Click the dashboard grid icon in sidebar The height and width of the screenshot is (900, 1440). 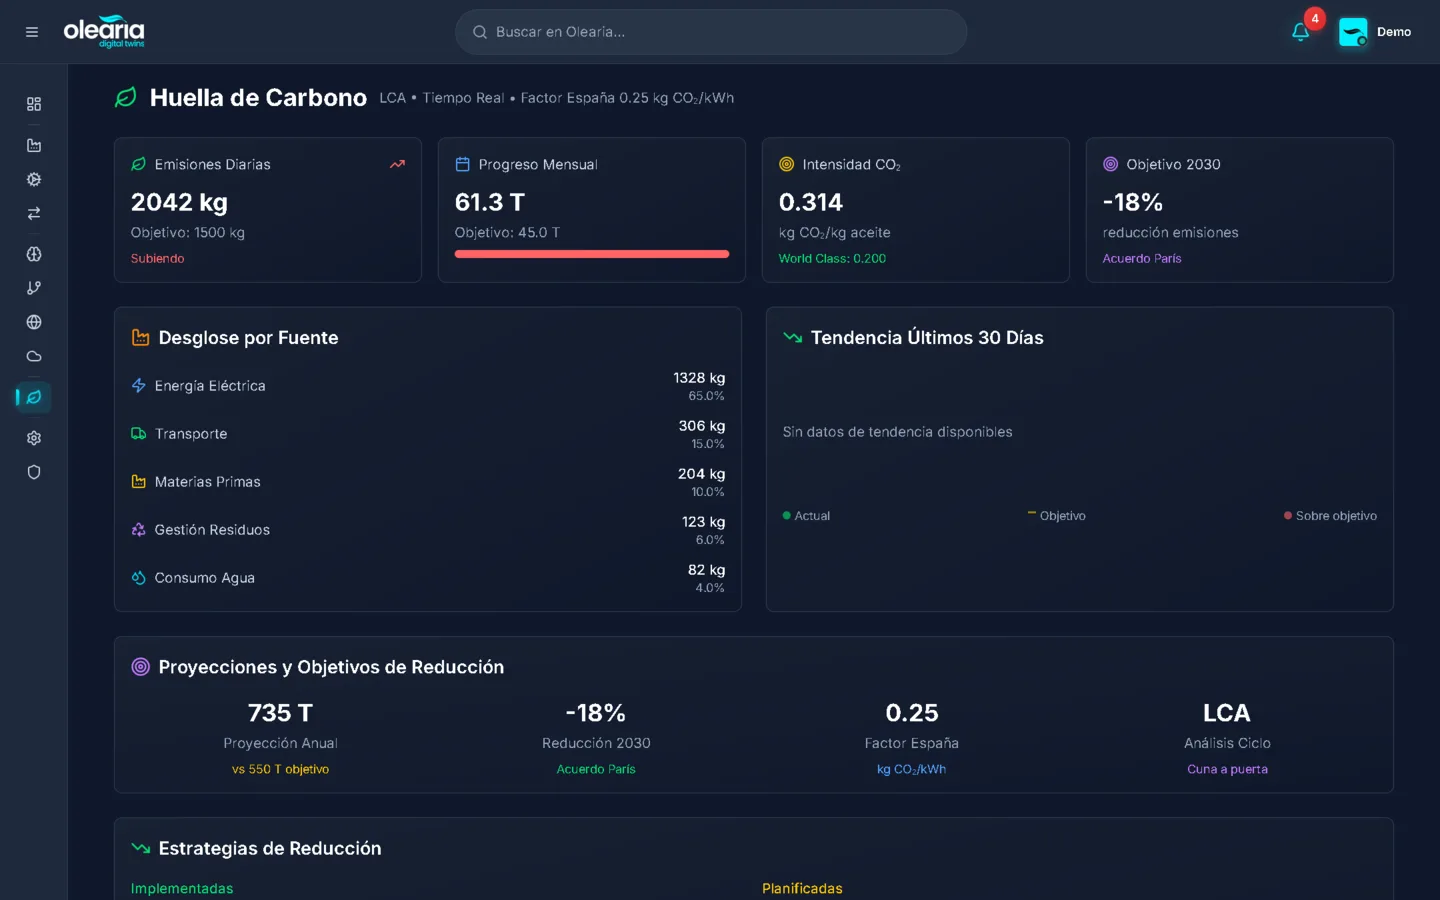coord(34,104)
